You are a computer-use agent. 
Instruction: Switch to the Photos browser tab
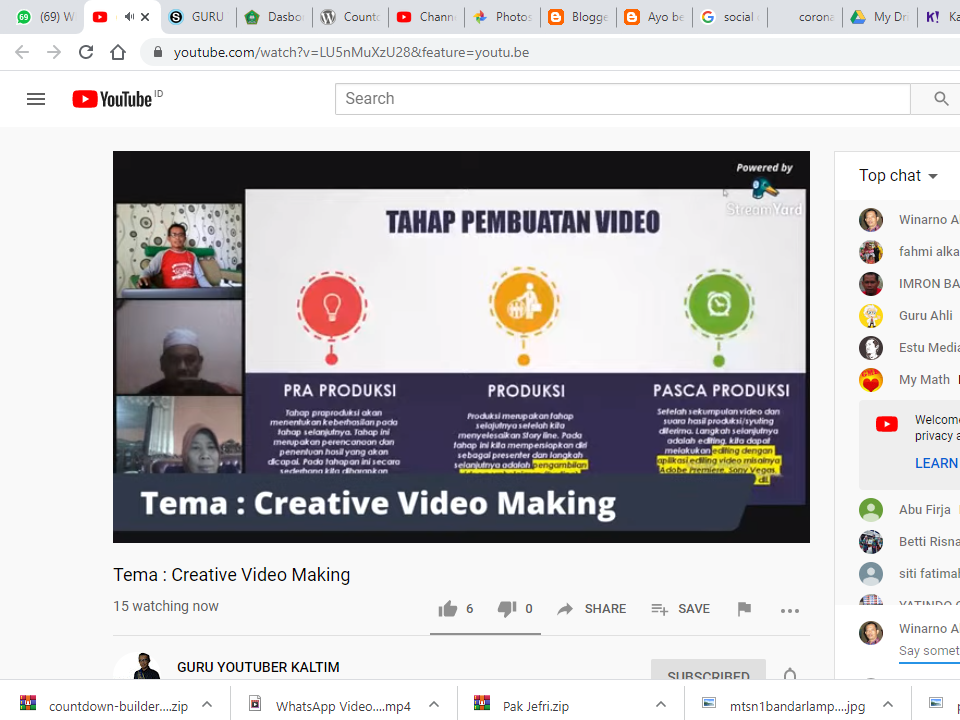pos(502,16)
